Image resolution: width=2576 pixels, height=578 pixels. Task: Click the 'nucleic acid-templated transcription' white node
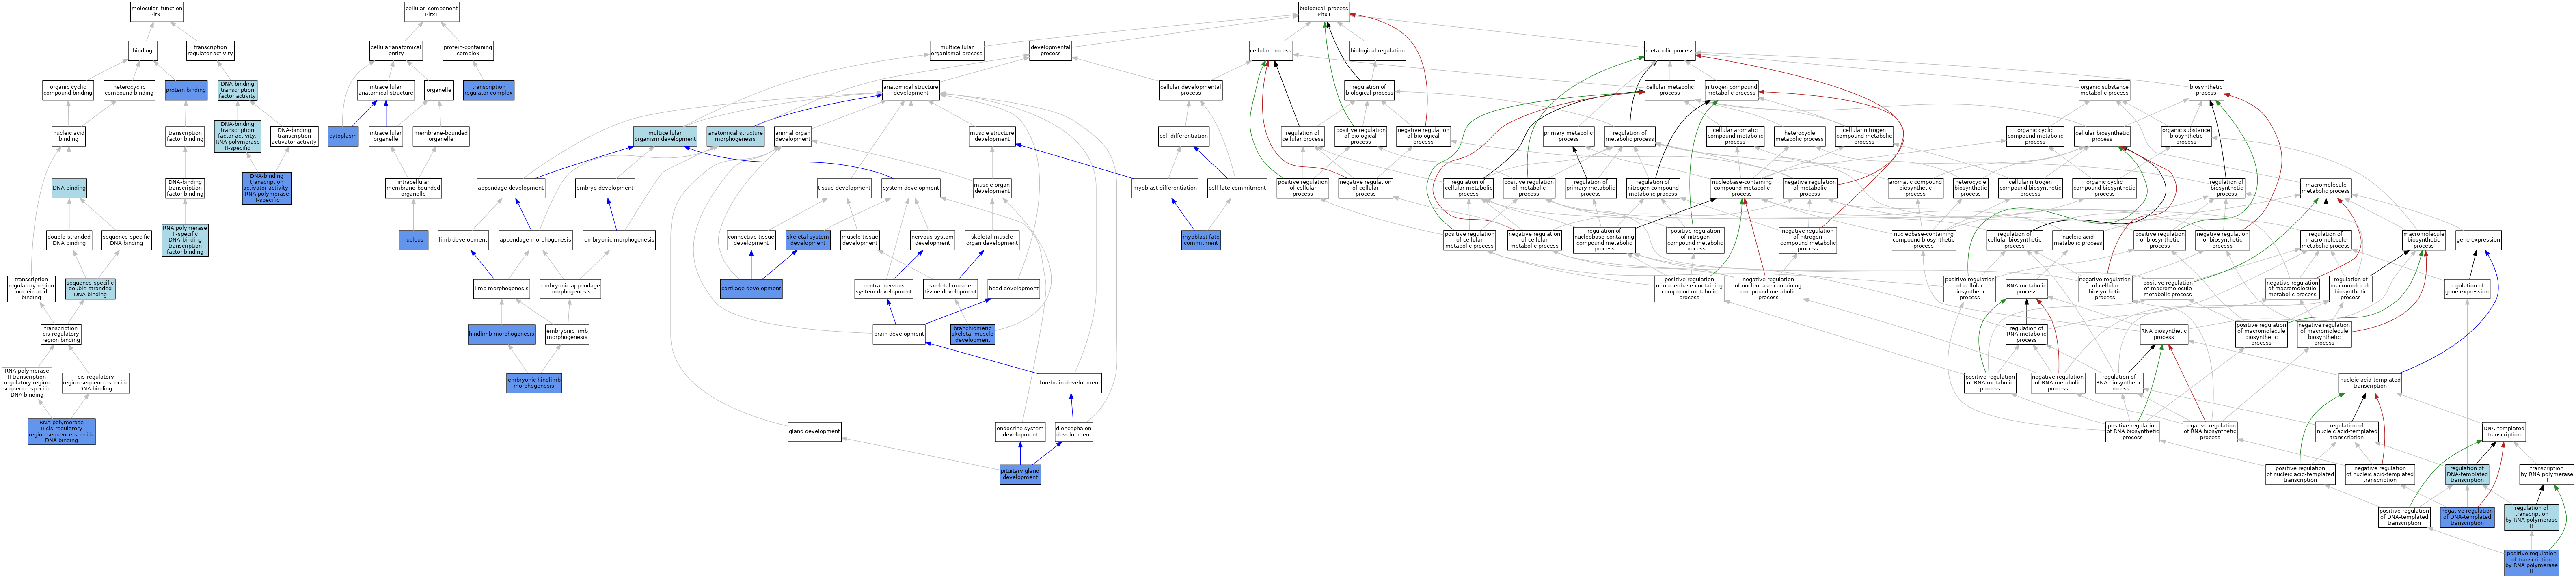(2370, 383)
